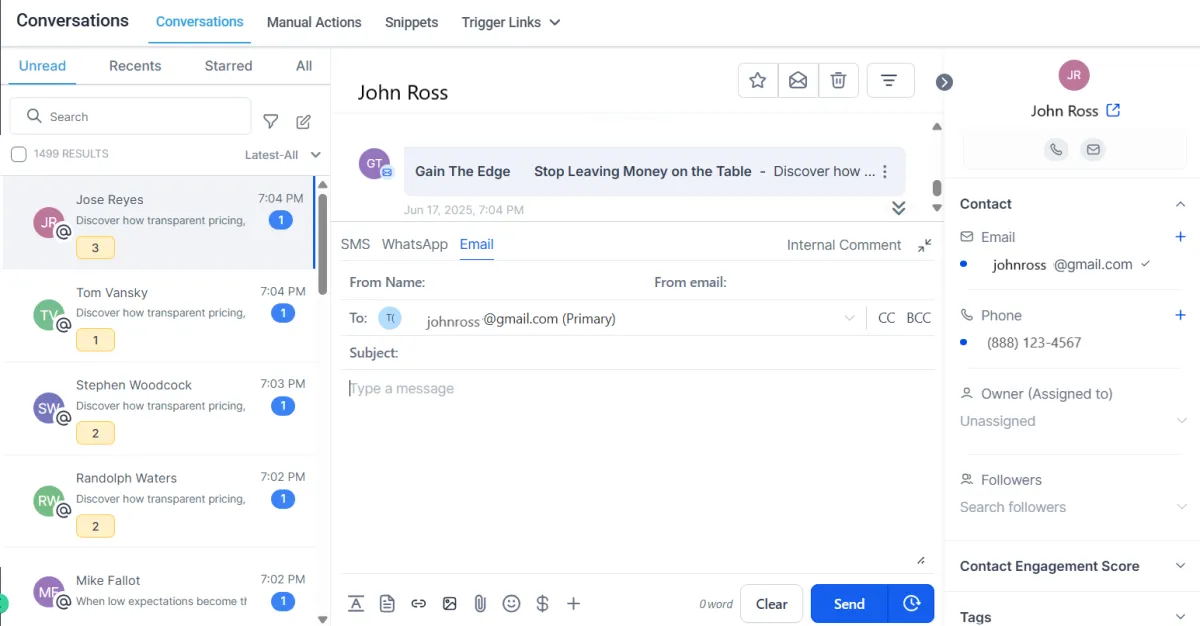Delete conversation with trash icon
Image resolution: width=1200 pixels, height=626 pixels.
coord(839,81)
